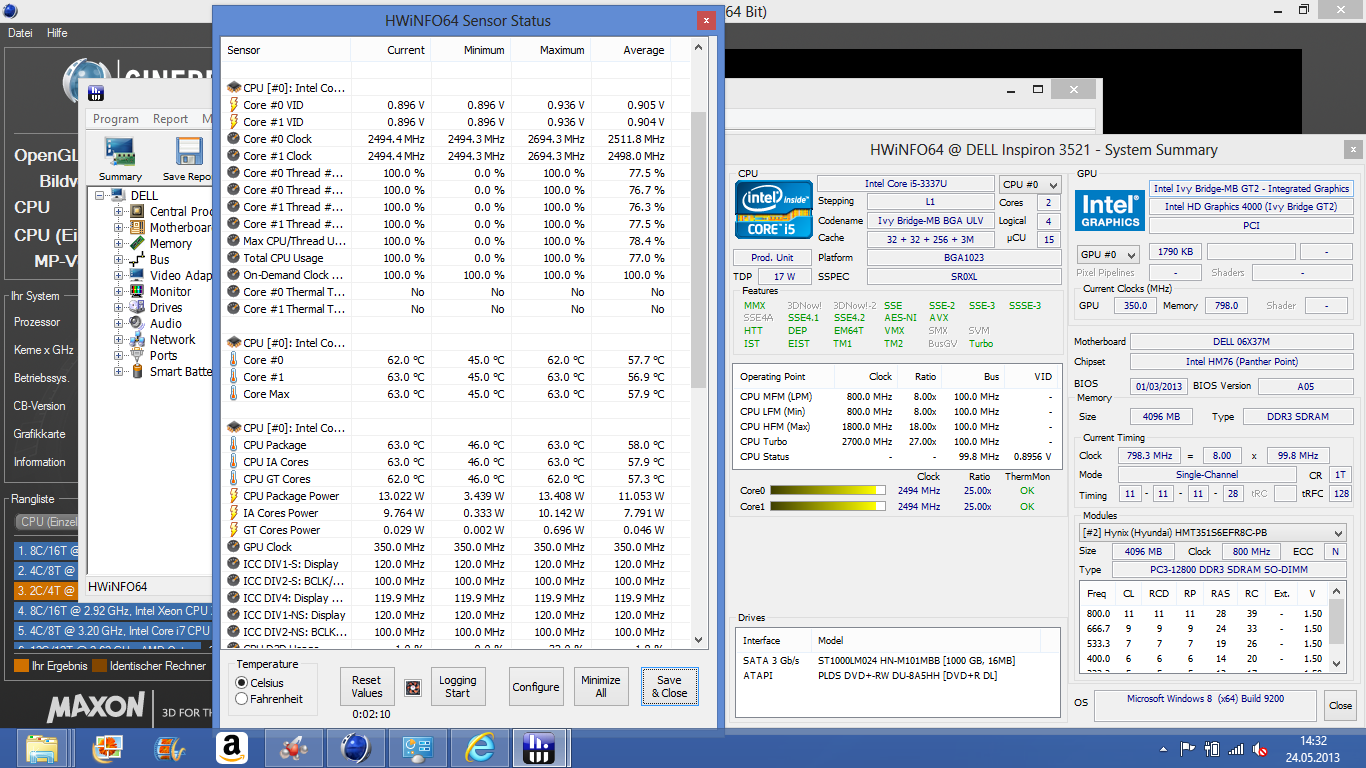Click the HWiNFO64 taskbar icon

pyautogui.click(x=540, y=748)
